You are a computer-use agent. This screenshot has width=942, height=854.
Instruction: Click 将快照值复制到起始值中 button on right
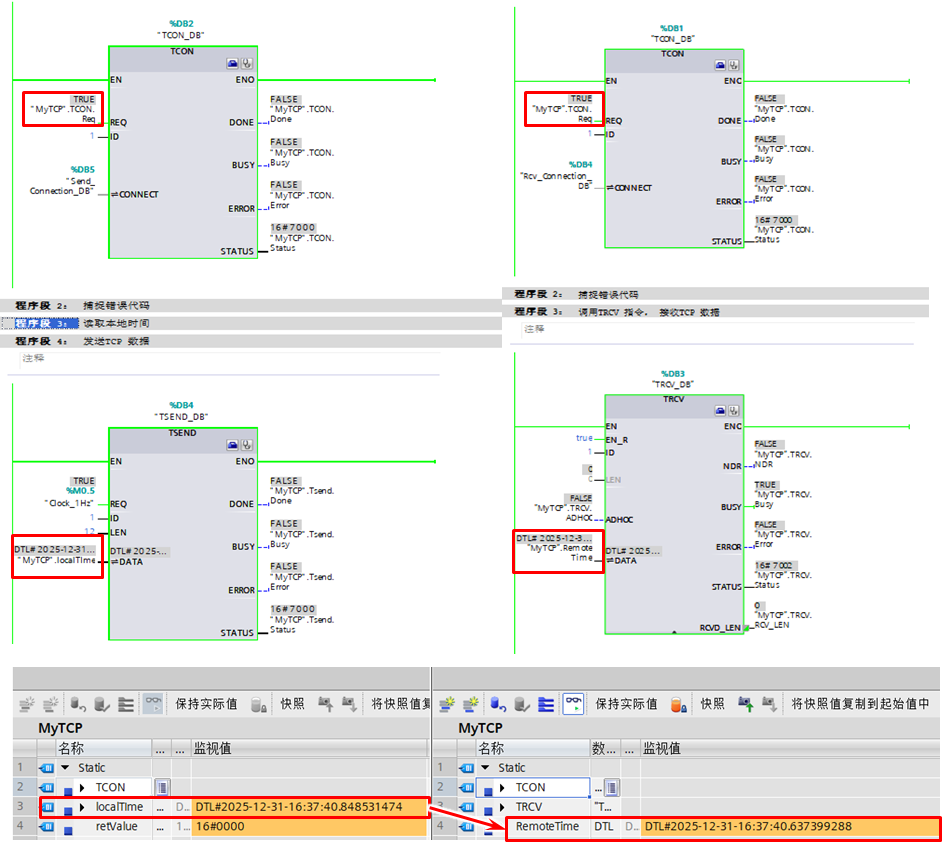[860, 704]
